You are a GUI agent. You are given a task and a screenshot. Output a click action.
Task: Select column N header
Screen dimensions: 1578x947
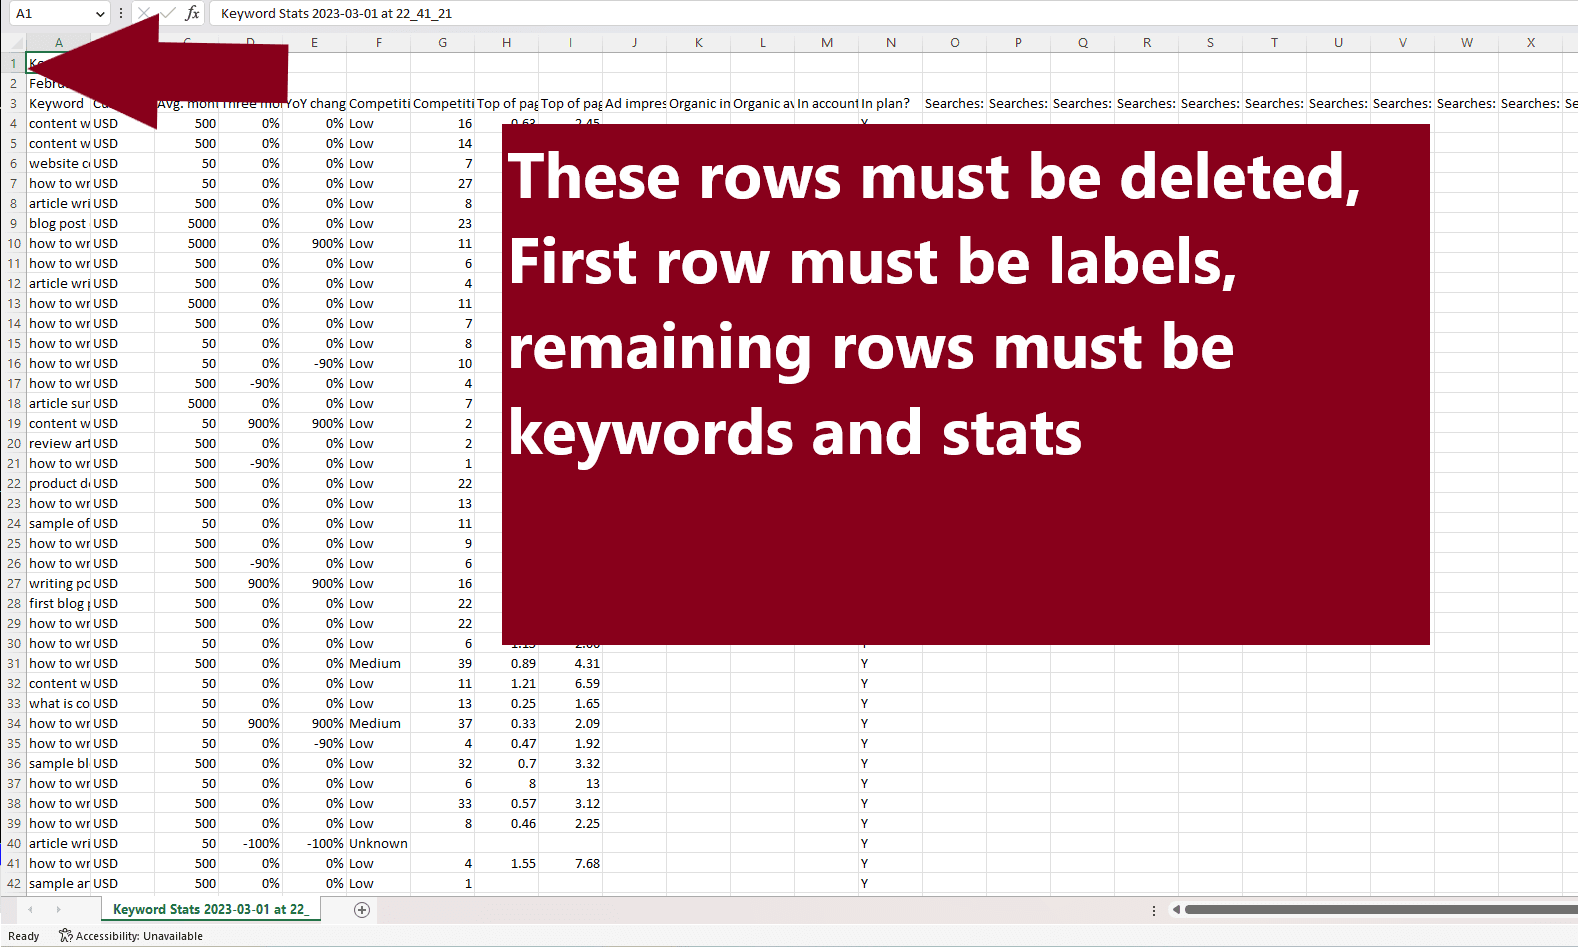890,42
